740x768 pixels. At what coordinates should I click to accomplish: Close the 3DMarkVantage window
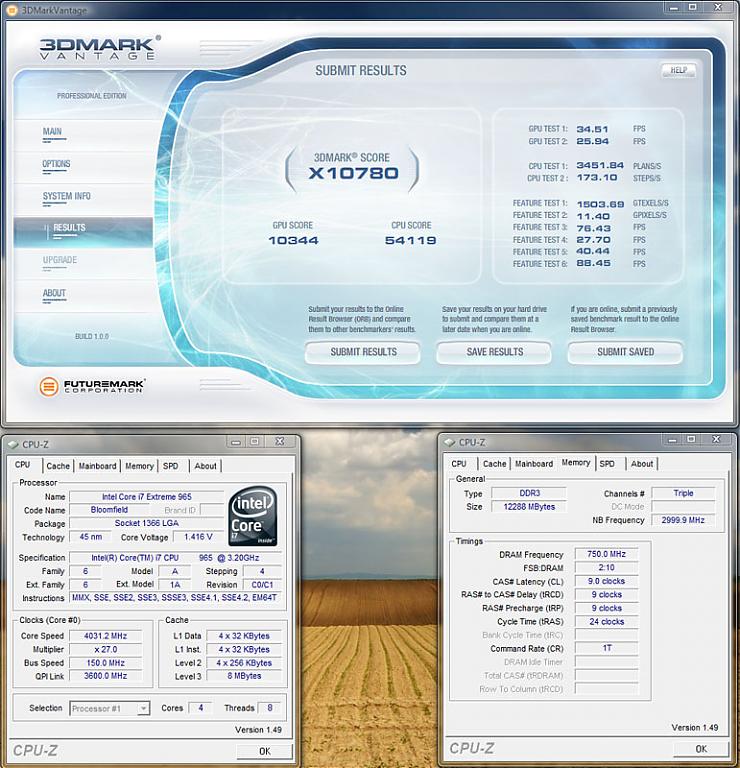tap(718, 7)
